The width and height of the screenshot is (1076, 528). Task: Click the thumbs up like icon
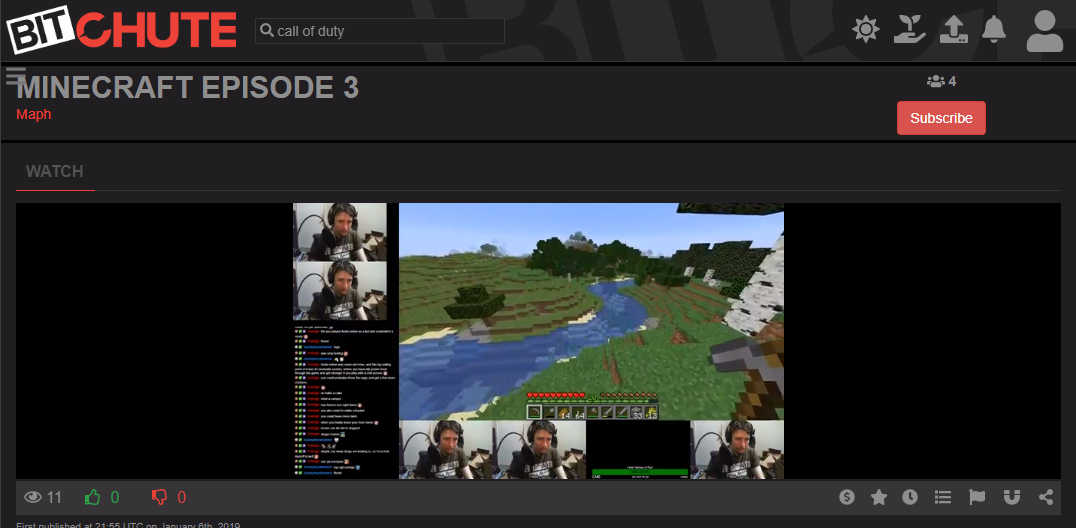click(93, 497)
